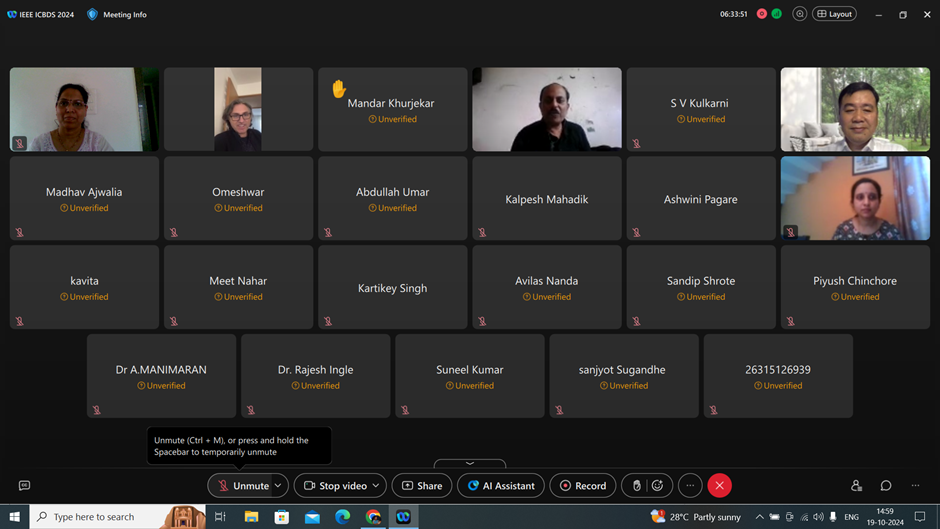Open the Participants panel icon
940x529 pixels.
[856, 486]
